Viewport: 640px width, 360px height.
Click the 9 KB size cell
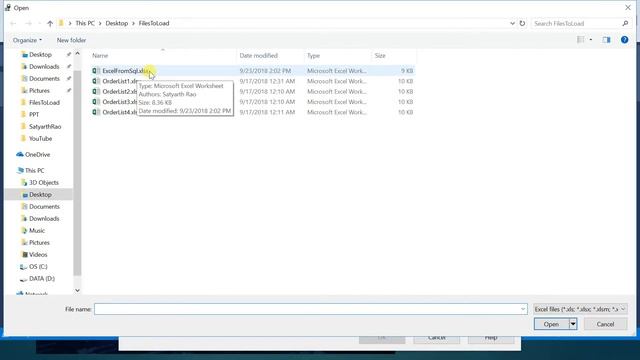tap(407, 71)
